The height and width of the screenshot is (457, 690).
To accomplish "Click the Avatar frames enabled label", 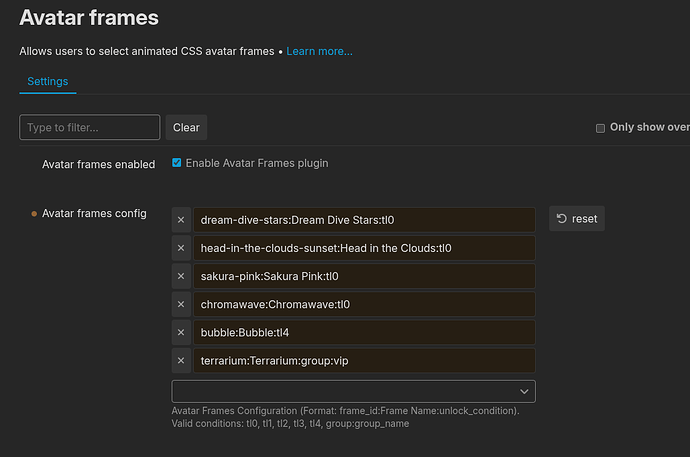I will (99, 165).
